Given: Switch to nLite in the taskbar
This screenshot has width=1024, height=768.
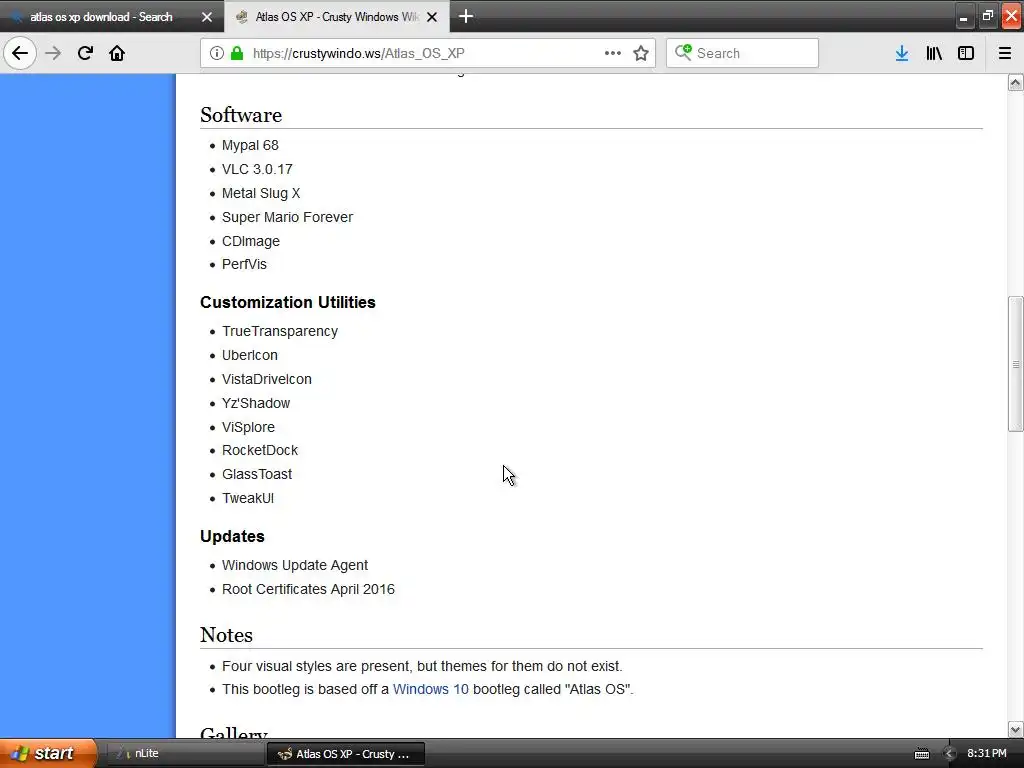Looking at the screenshot, I should coord(184,754).
